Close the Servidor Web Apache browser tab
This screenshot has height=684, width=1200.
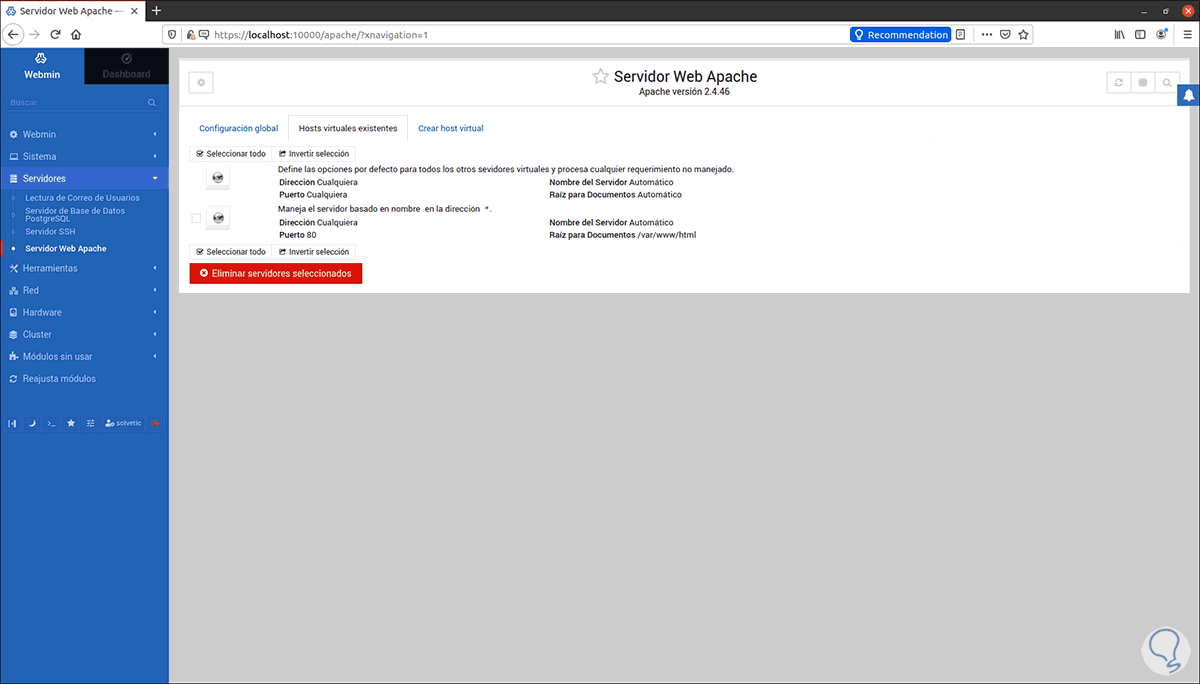[x=135, y=10]
